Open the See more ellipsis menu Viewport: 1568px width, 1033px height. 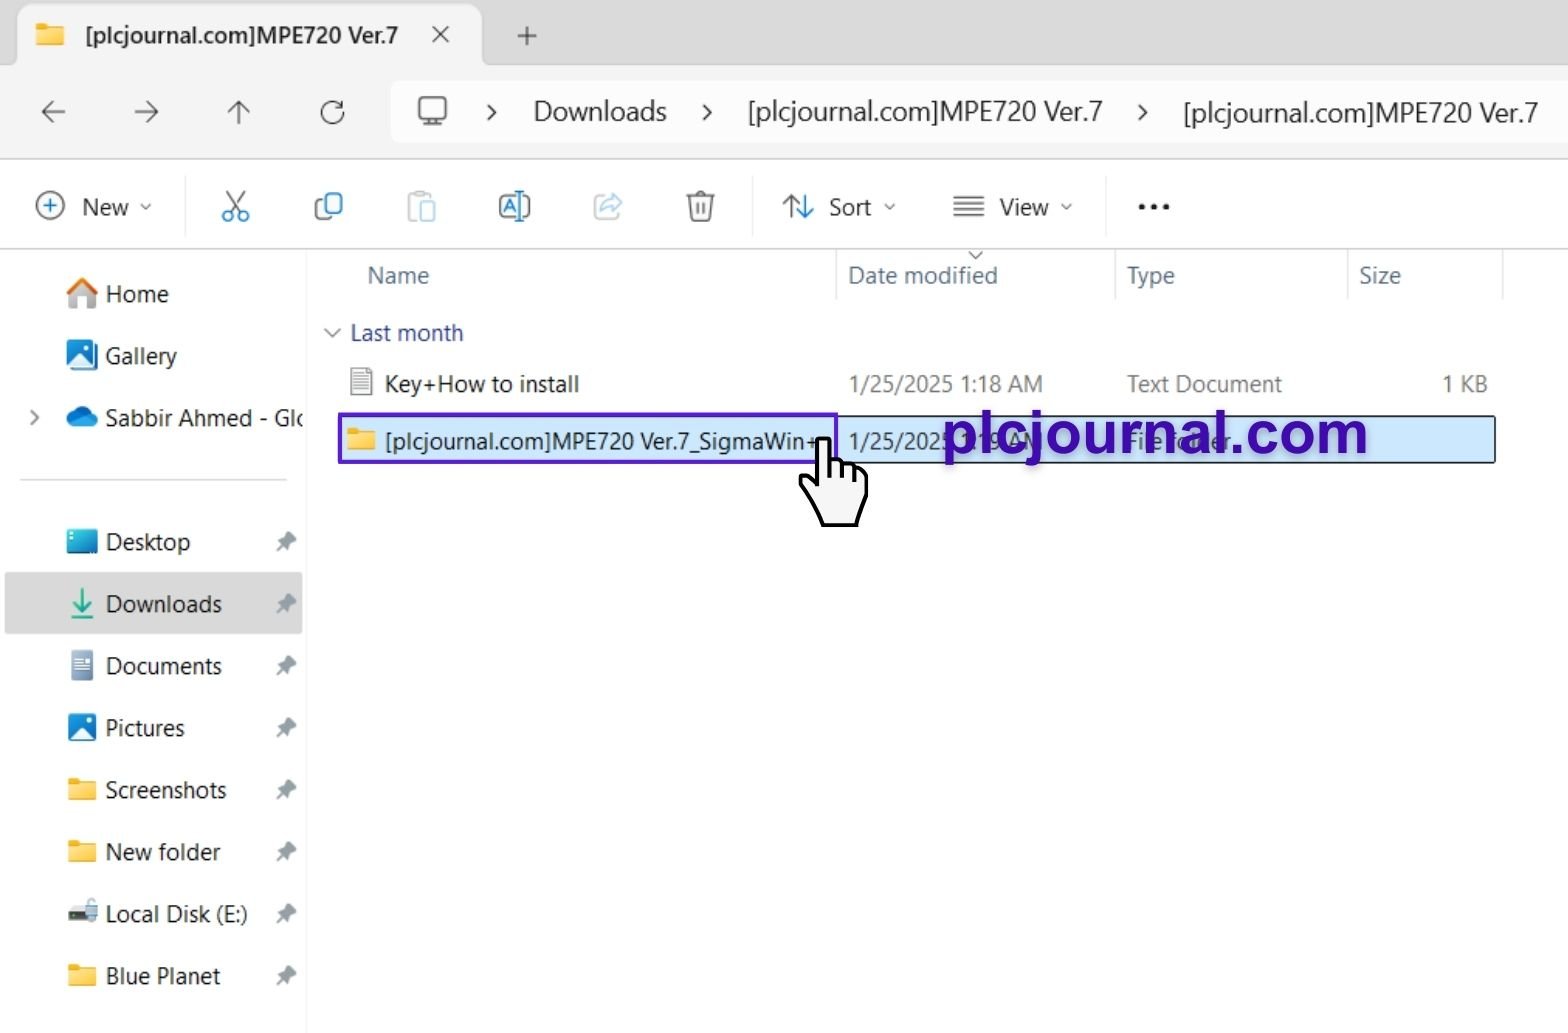point(1153,207)
